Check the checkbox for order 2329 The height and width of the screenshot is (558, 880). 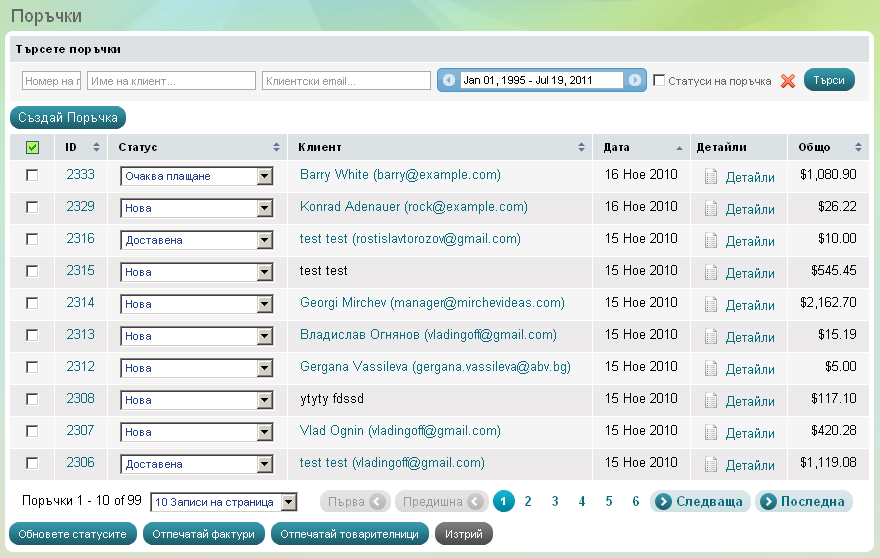point(32,207)
